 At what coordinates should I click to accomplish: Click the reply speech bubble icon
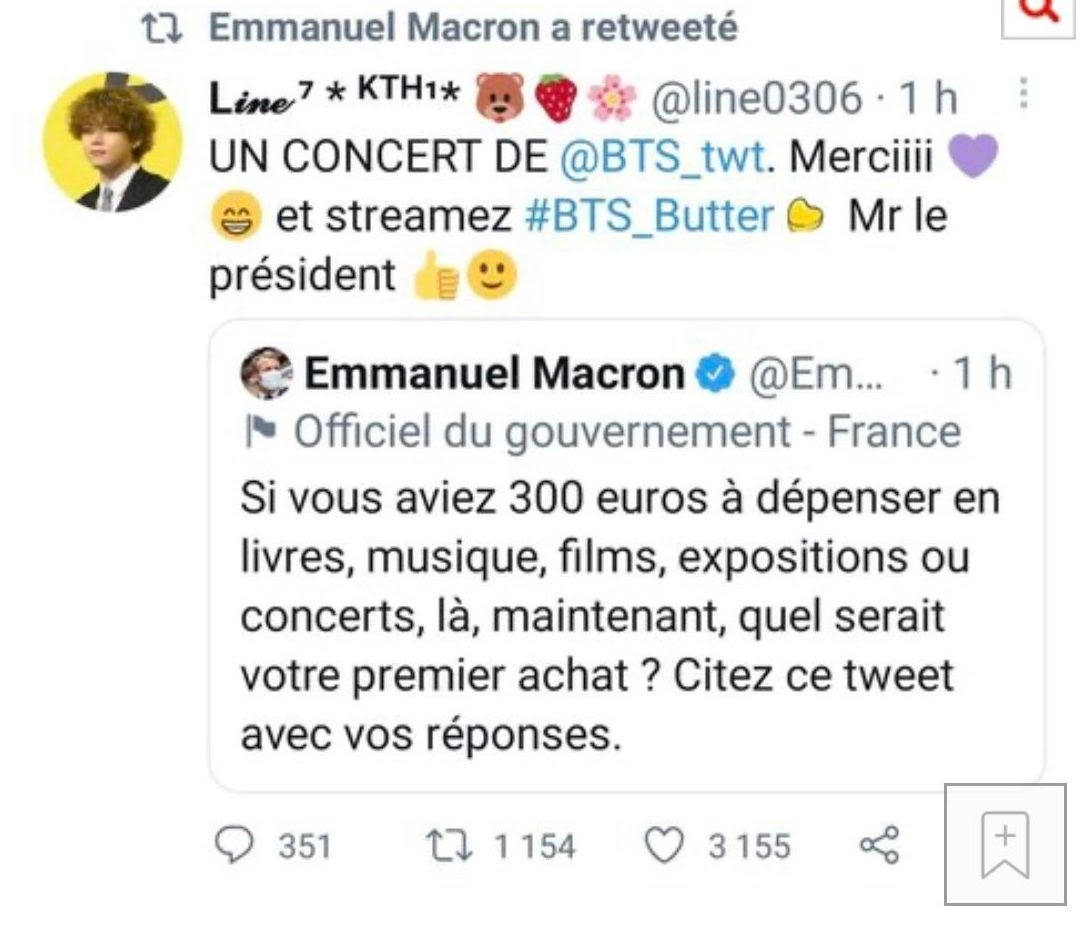[x=235, y=845]
